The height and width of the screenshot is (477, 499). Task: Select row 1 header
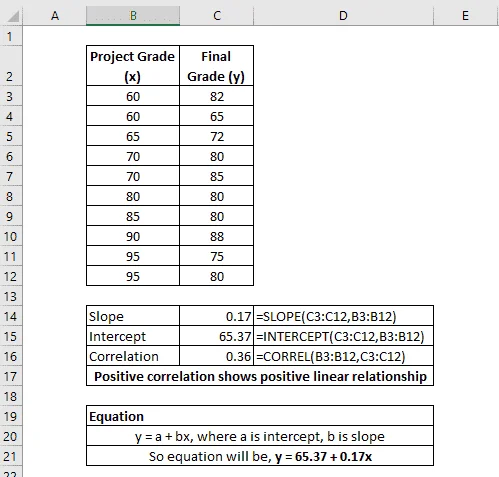(x=11, y=36)
